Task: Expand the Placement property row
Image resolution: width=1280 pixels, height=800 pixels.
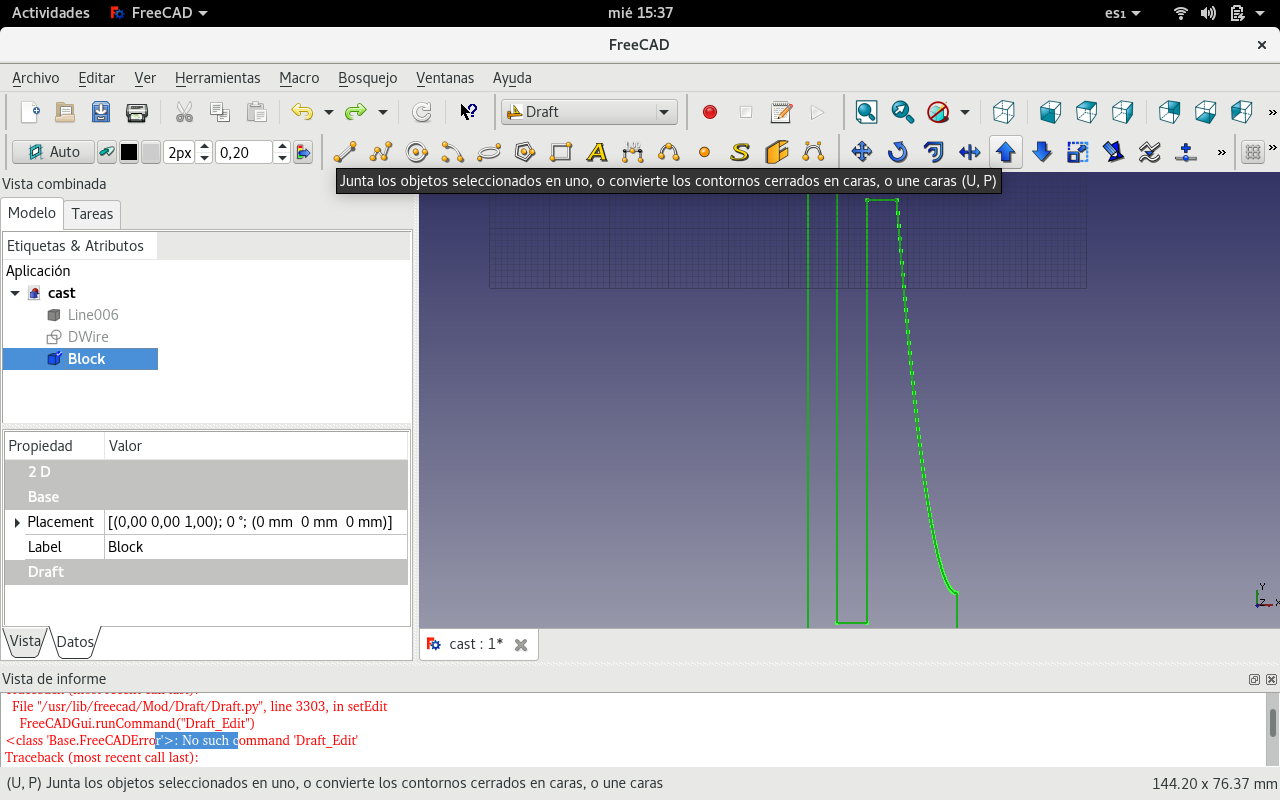Action: pyautogui.click(x=17, y=522)
